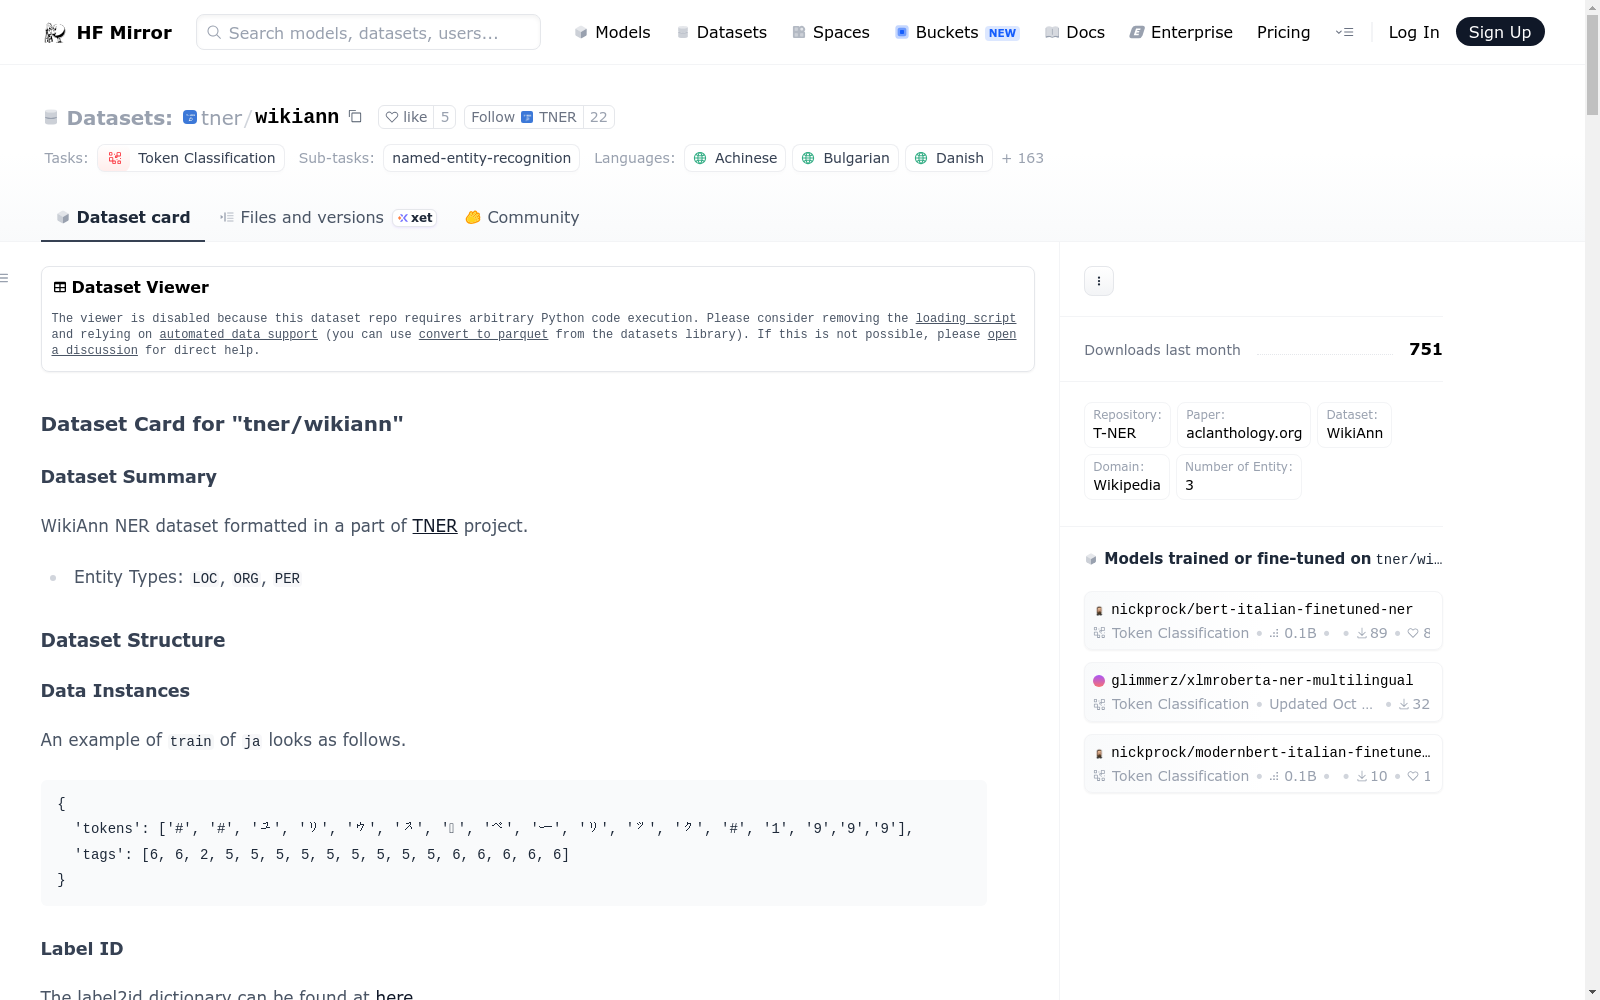
Task: Open the like count of 5
Action: [445, 117]
